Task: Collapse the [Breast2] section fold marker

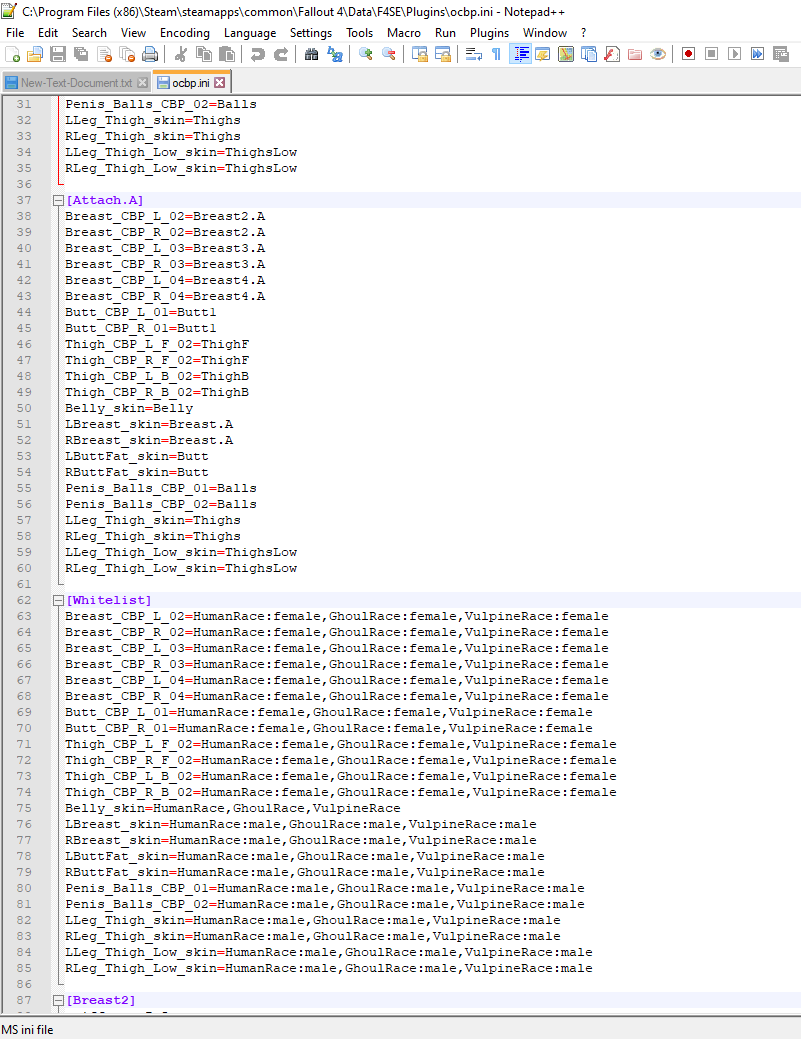Action: pos(58,1001)
